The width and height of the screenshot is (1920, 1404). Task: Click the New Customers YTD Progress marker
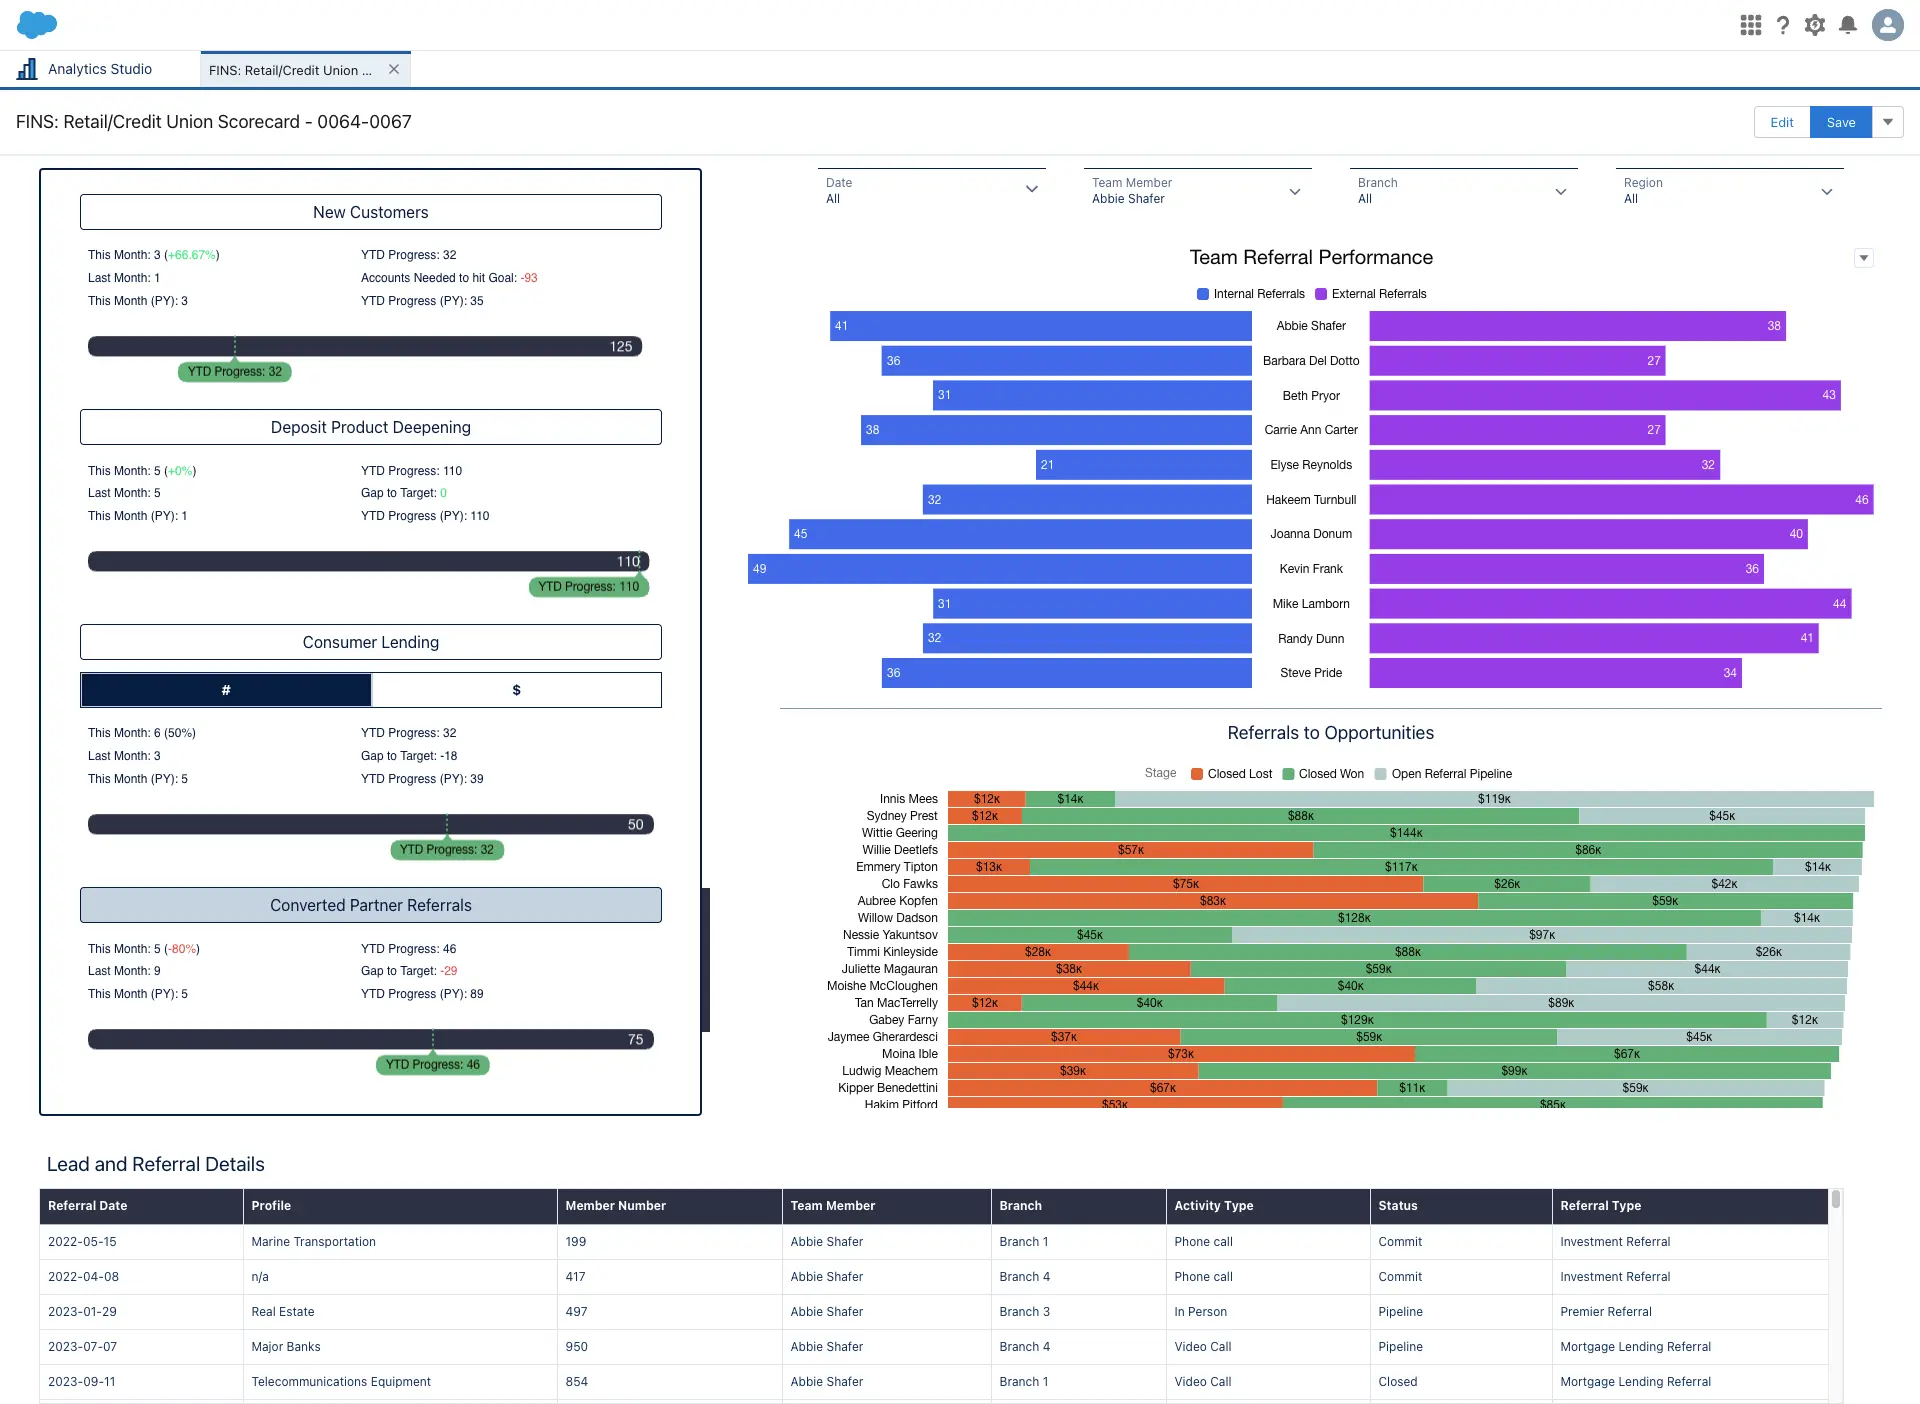click(234, 371)
